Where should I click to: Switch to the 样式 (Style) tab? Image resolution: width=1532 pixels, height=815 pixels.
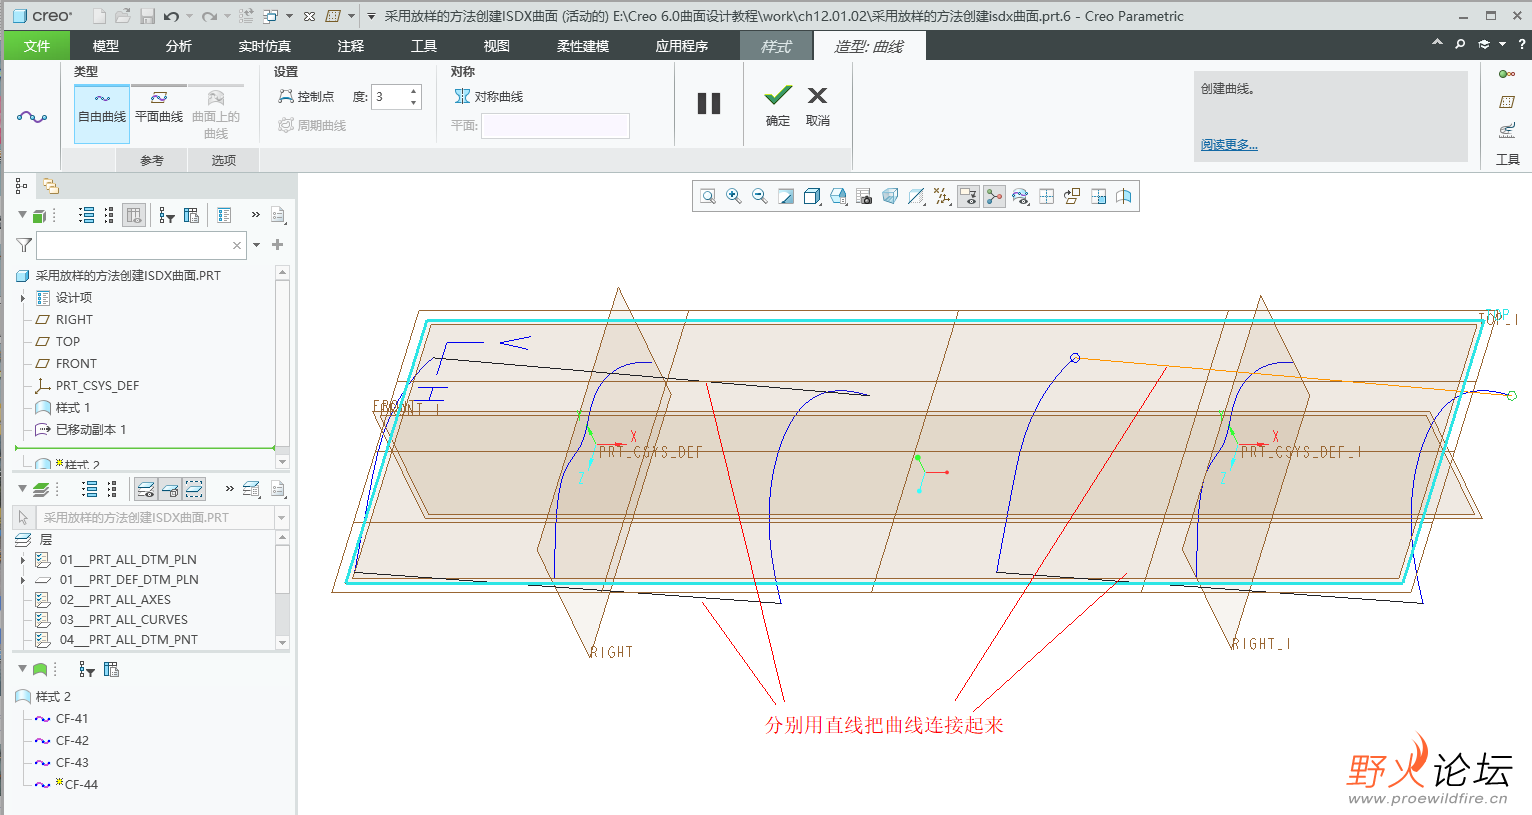776,46
